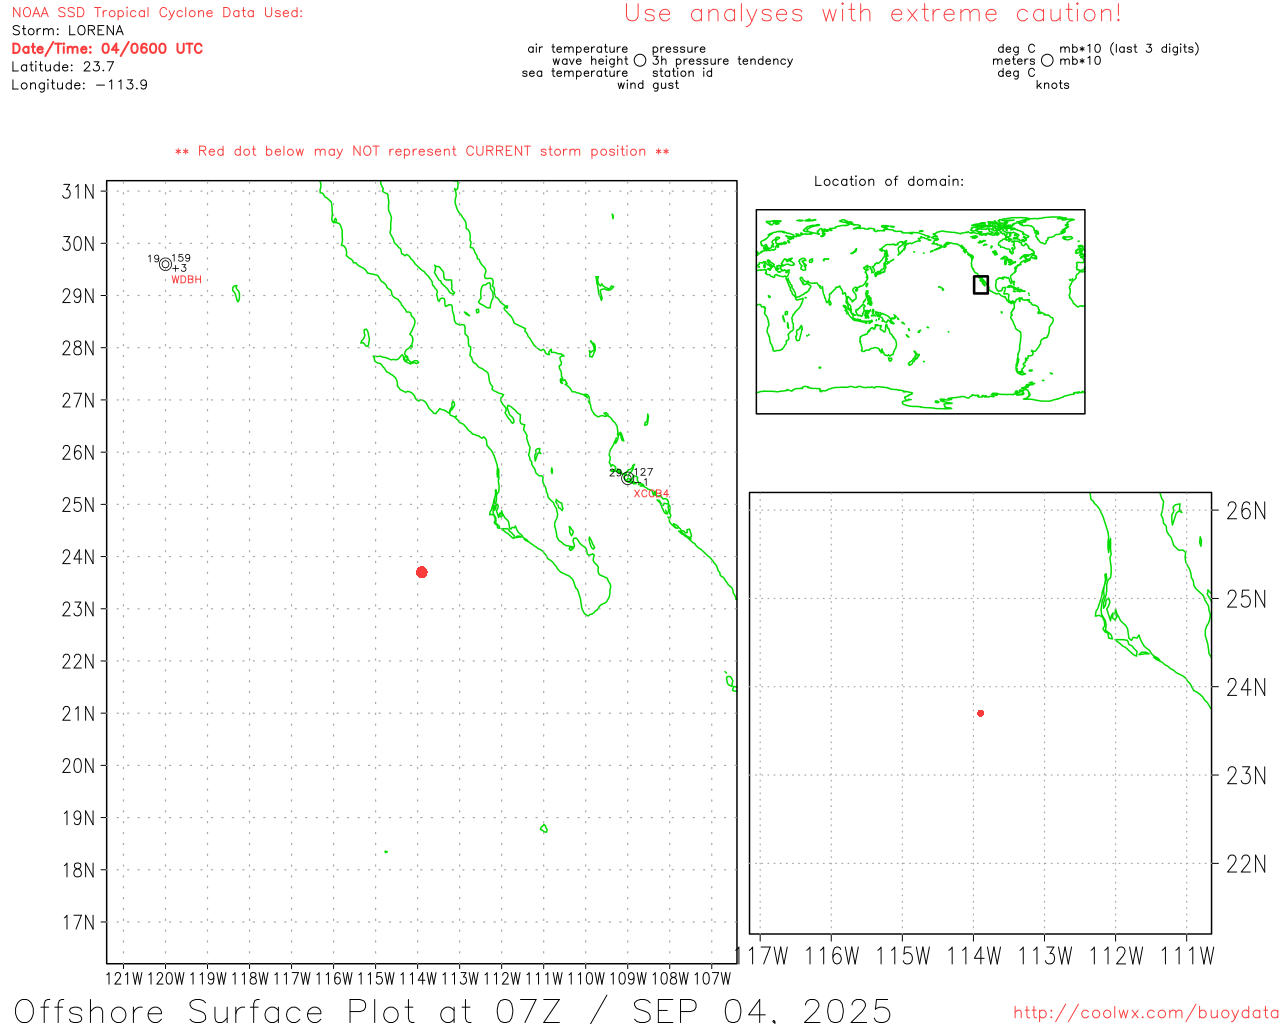
Task: Click the 'knots' units label
Action: pos(1053,85)
